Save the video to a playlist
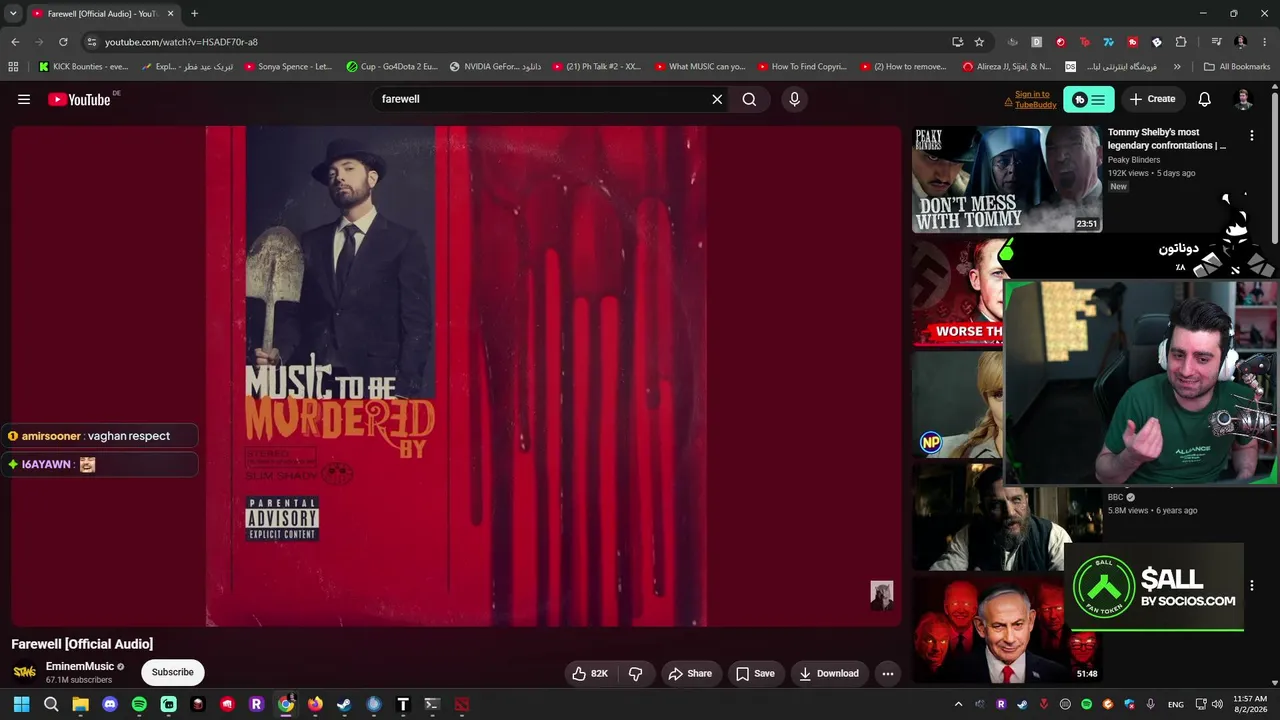 [x=756, y=674]
